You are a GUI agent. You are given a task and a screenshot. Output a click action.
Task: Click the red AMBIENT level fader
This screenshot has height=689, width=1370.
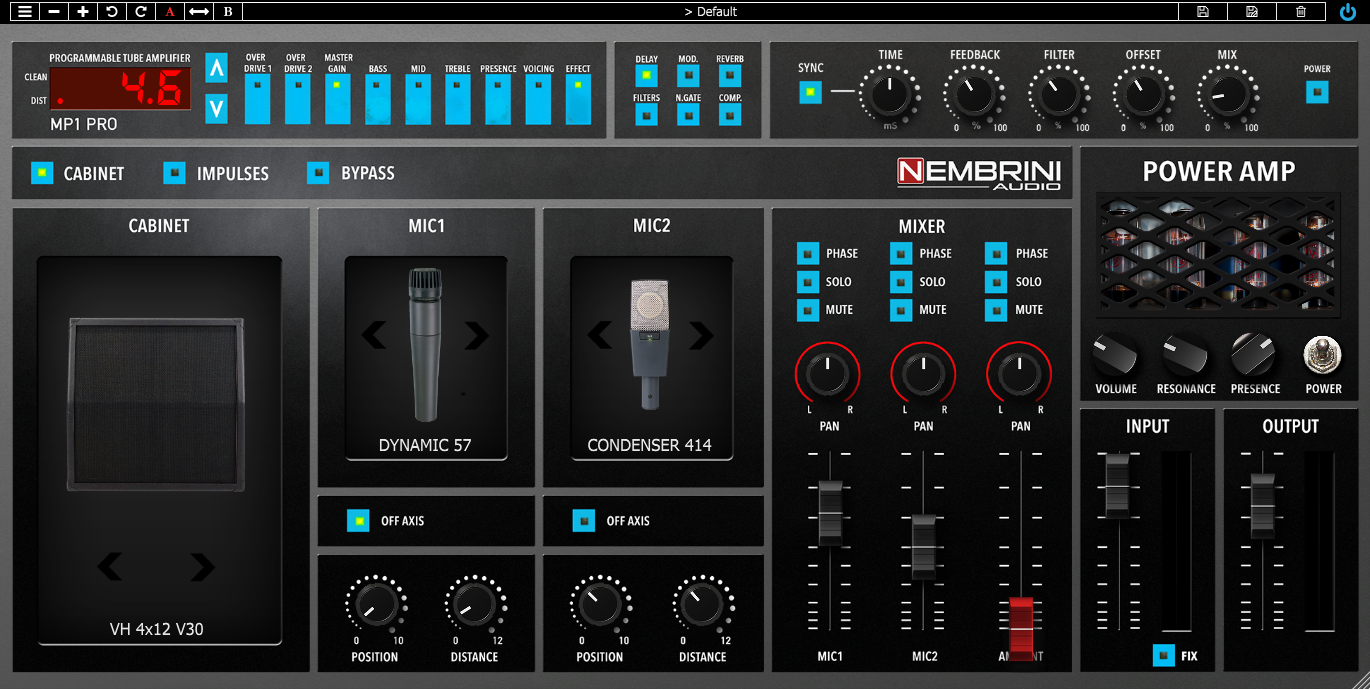click(x=1018, y=625)
